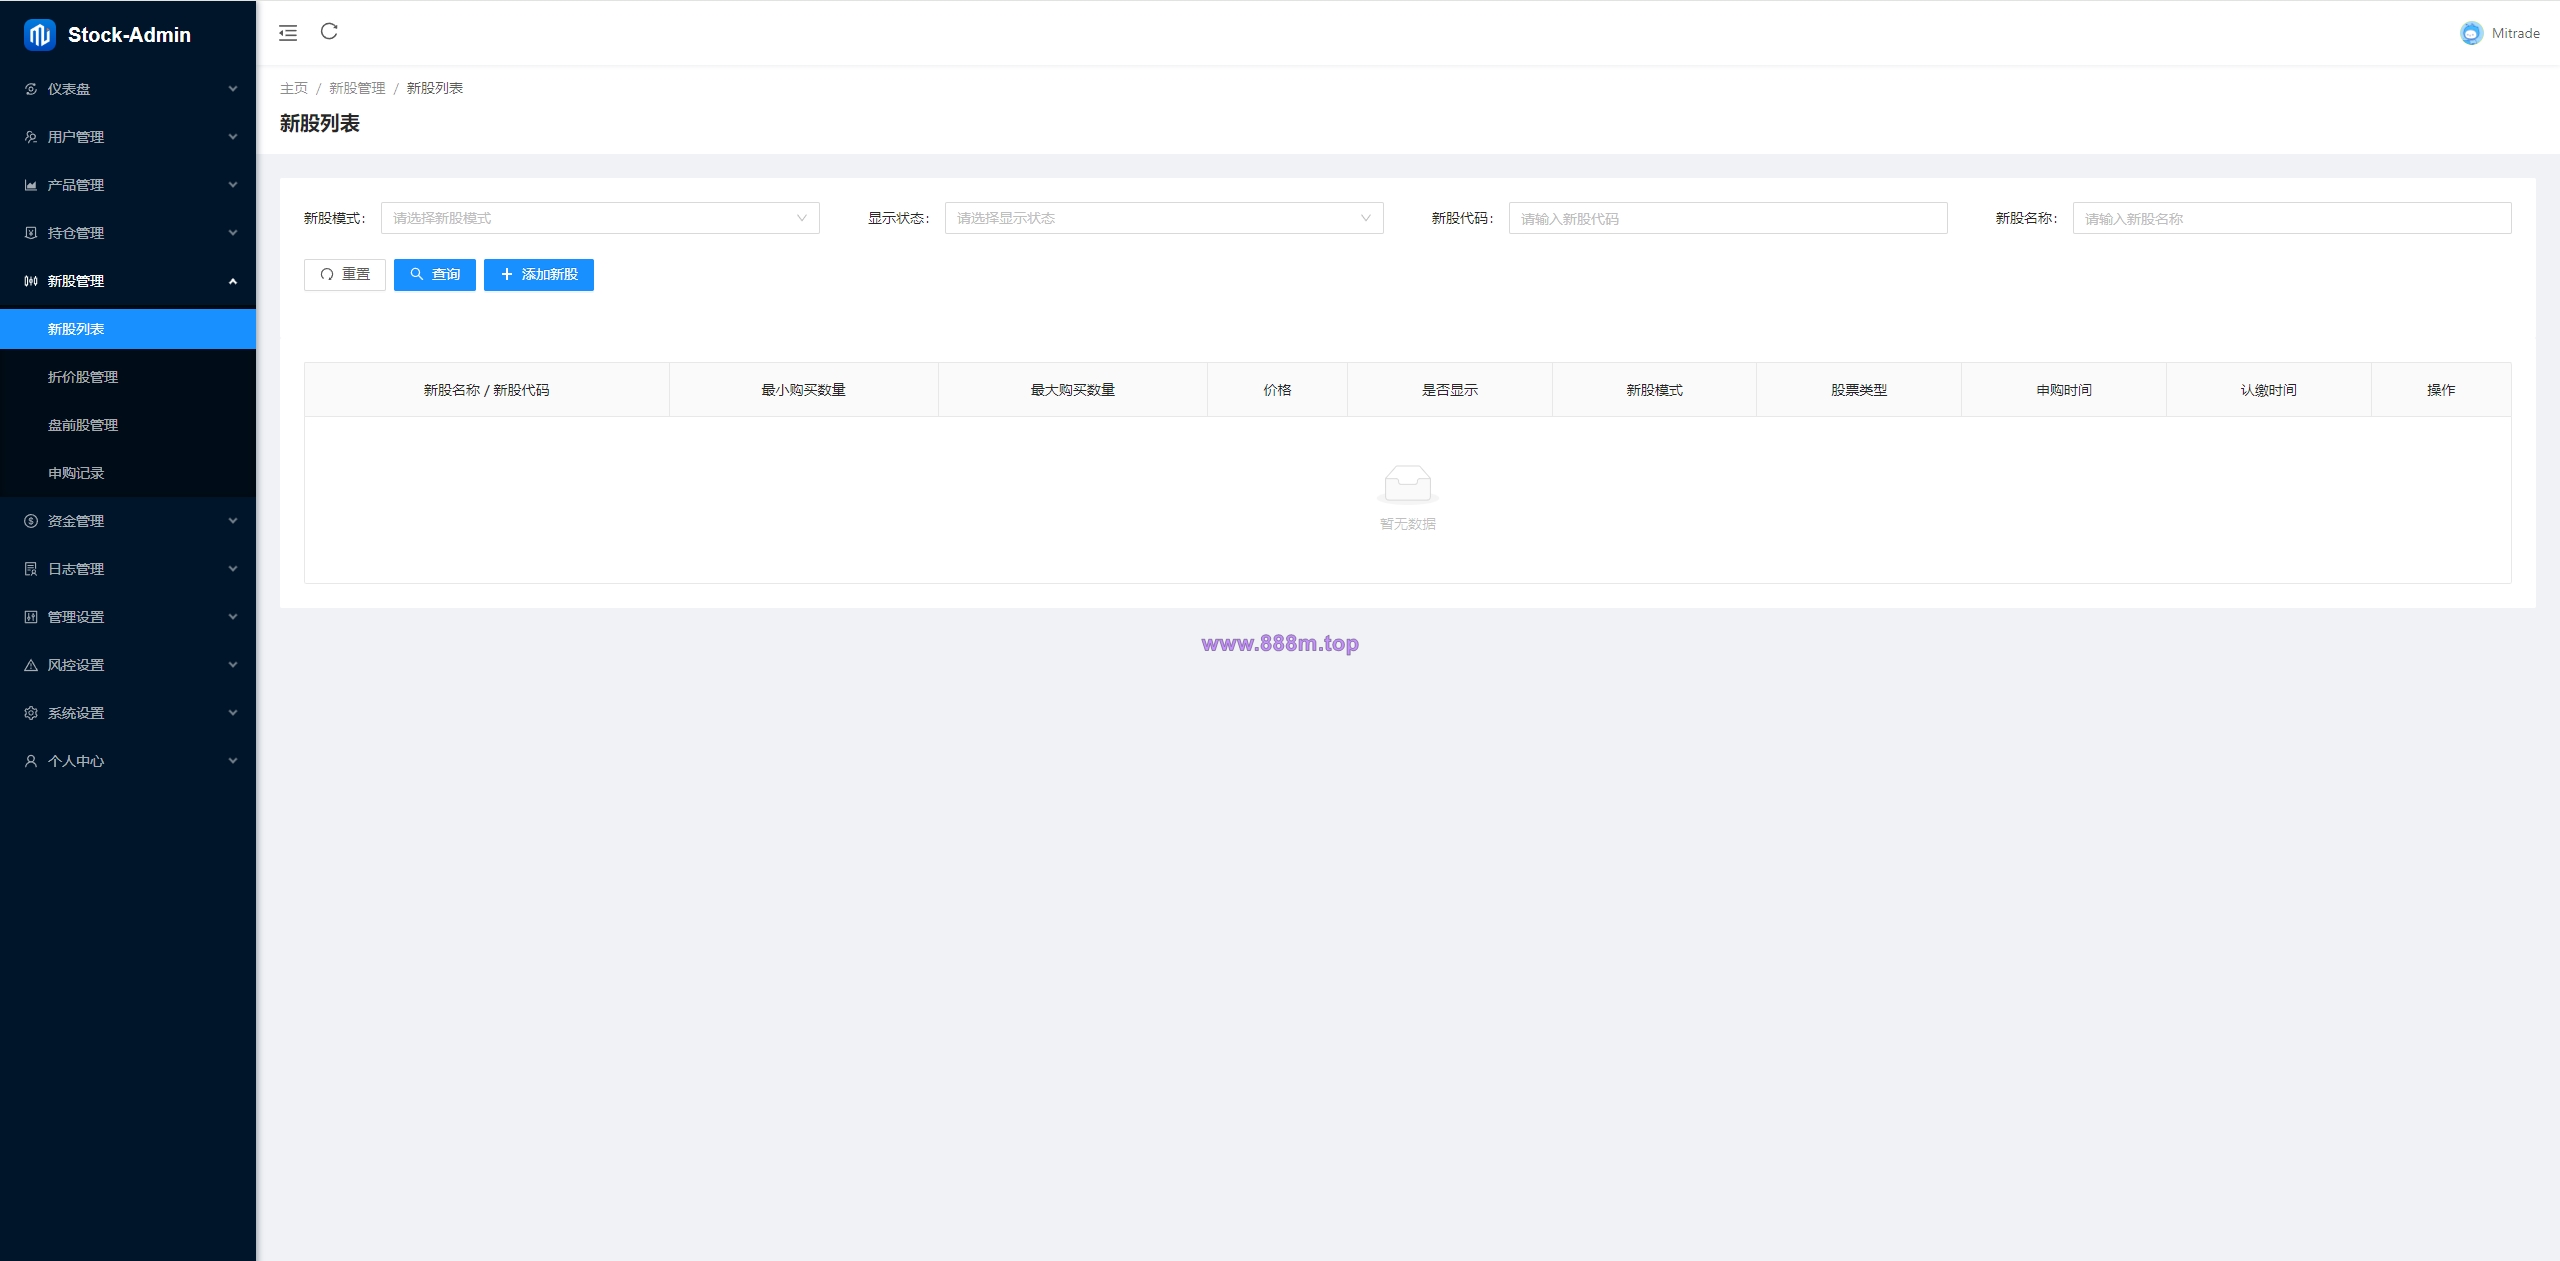The image size is (2560, 1261).
Task: Expand the 资金管理 menu chevron
Action: pyautogui.click(x=233, y=521)
